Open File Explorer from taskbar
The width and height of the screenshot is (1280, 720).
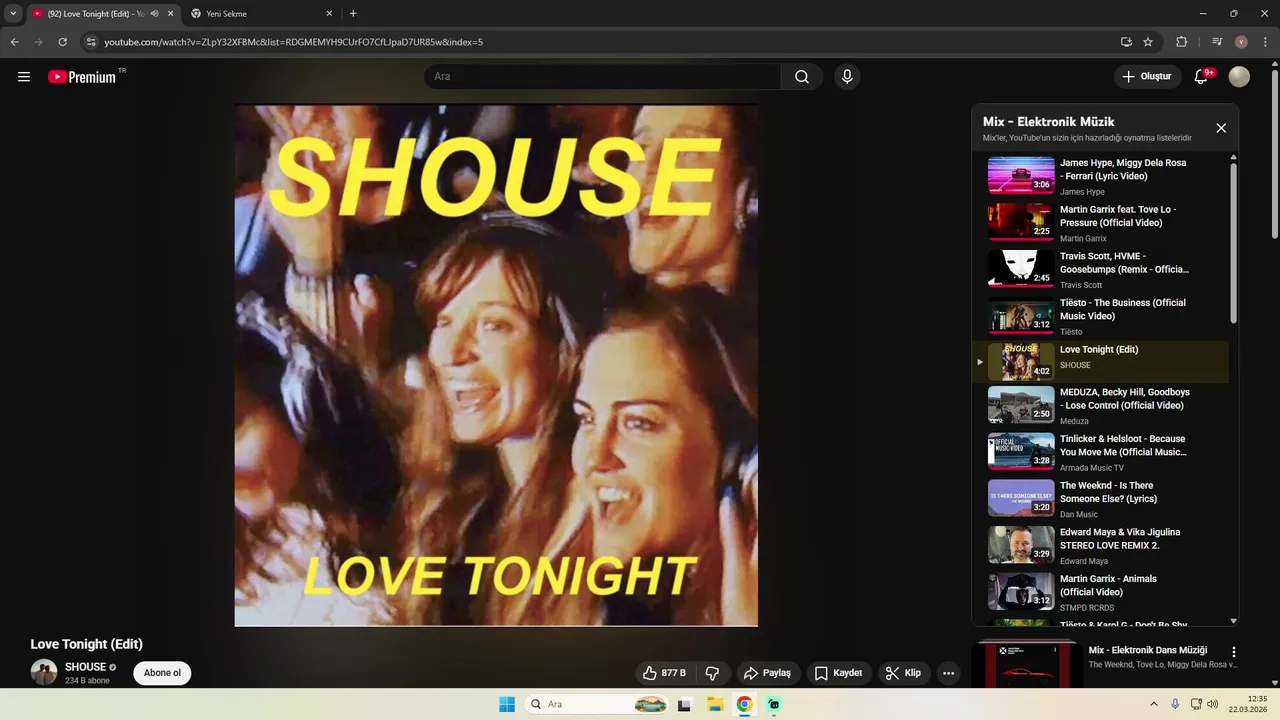(x=715, y=704)
